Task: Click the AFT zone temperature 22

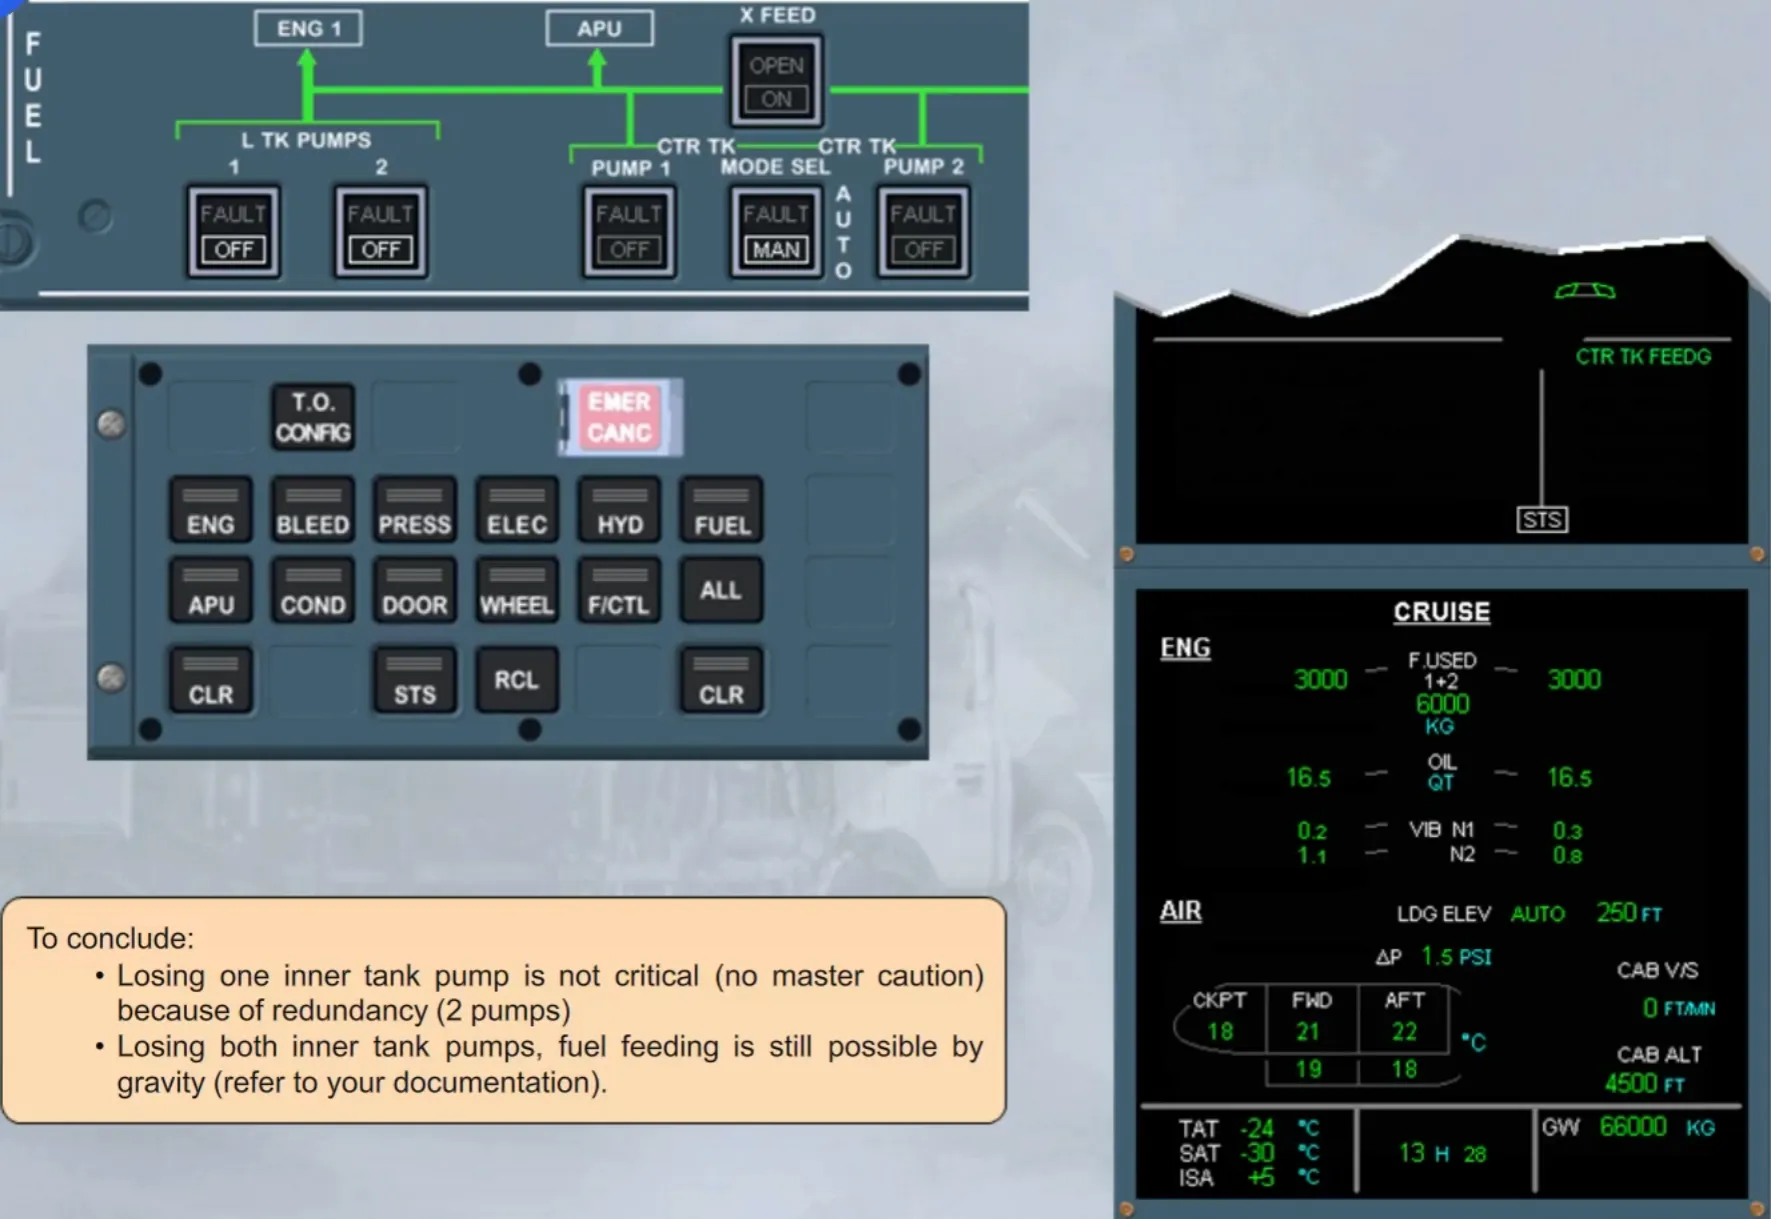Action: tap(1404, 1032)
